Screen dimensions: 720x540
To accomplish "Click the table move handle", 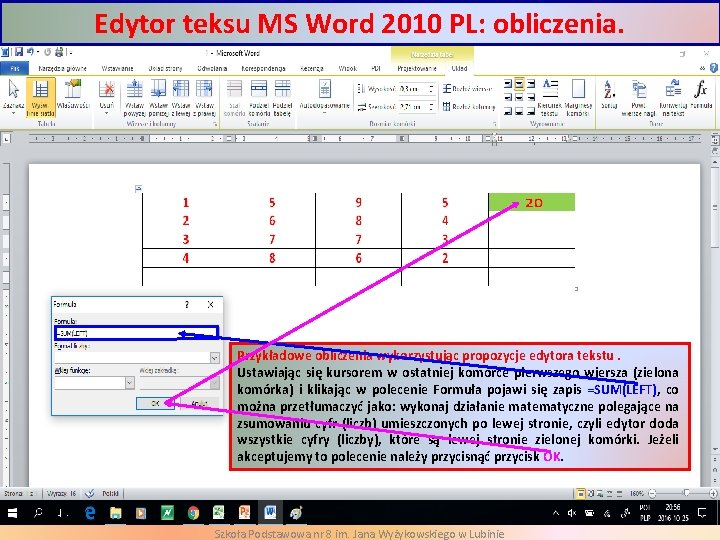I will [x=138, y=188].
